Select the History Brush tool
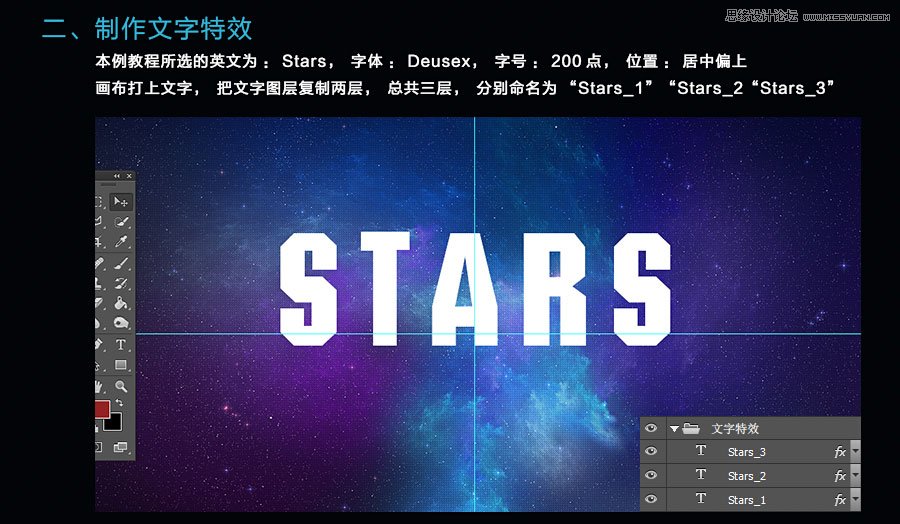 click(121, 283)
